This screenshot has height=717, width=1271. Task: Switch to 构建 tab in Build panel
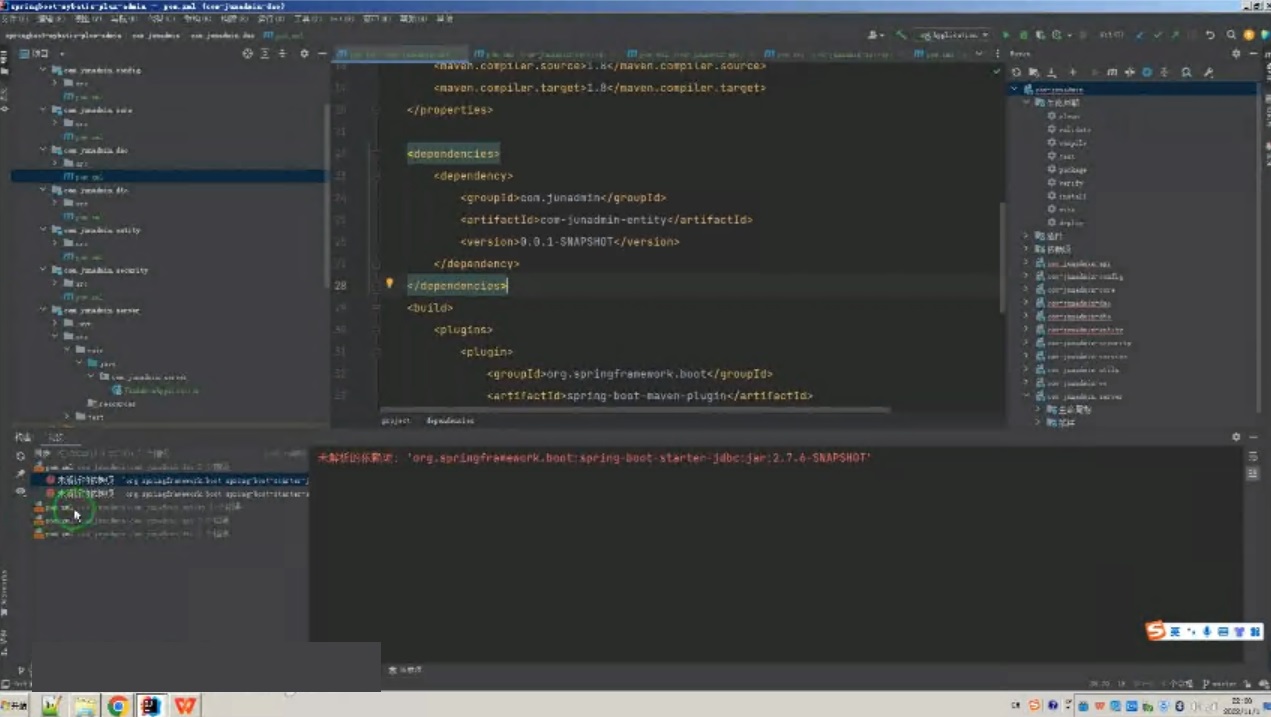click(x=22, y=437)
